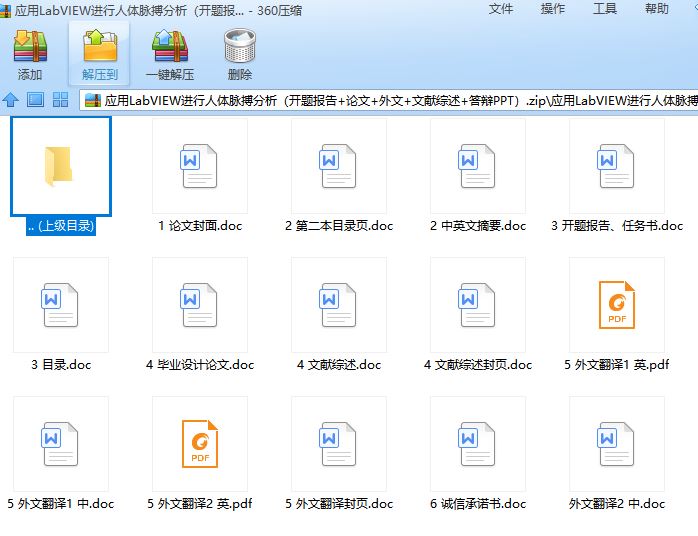Click the '2 第二本目录页.doc' file name
Viewport: 698px width, 536px height.
pyautogui.click(x=339, y=226)
